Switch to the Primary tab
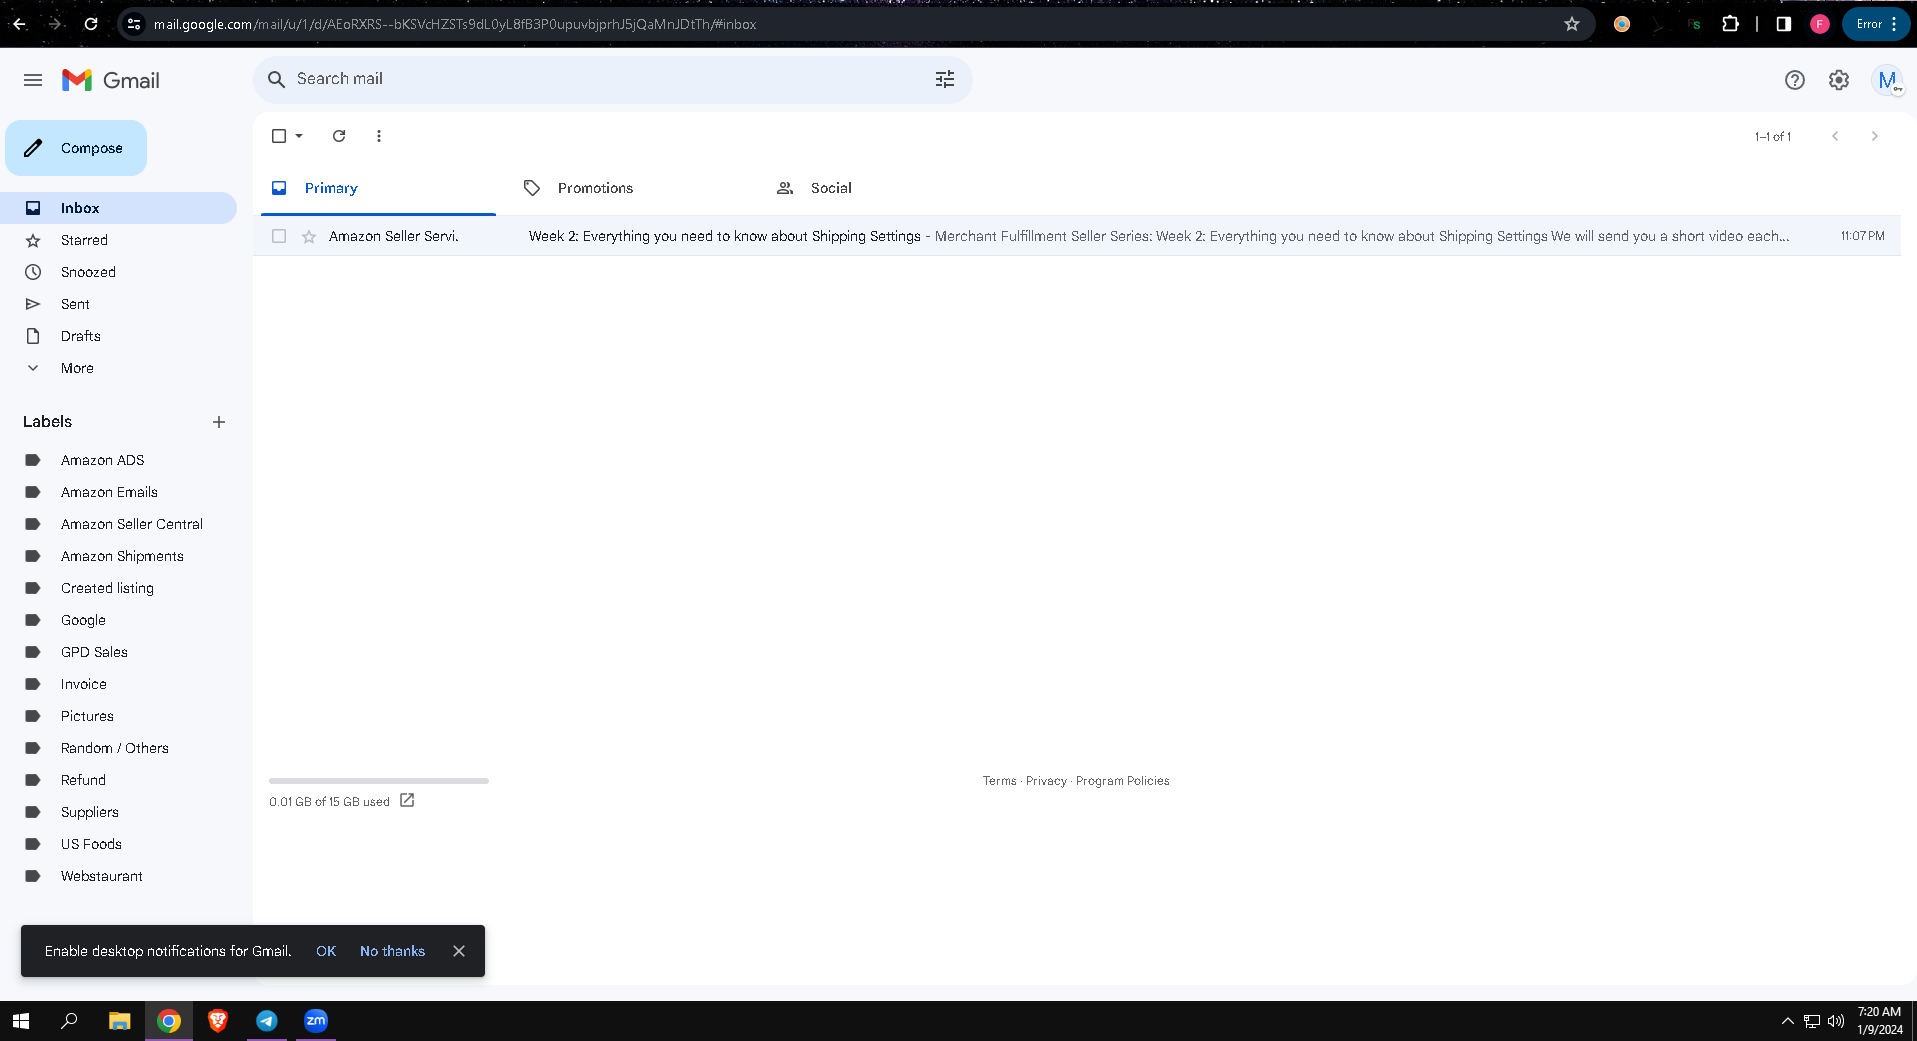 pos(378,188)
